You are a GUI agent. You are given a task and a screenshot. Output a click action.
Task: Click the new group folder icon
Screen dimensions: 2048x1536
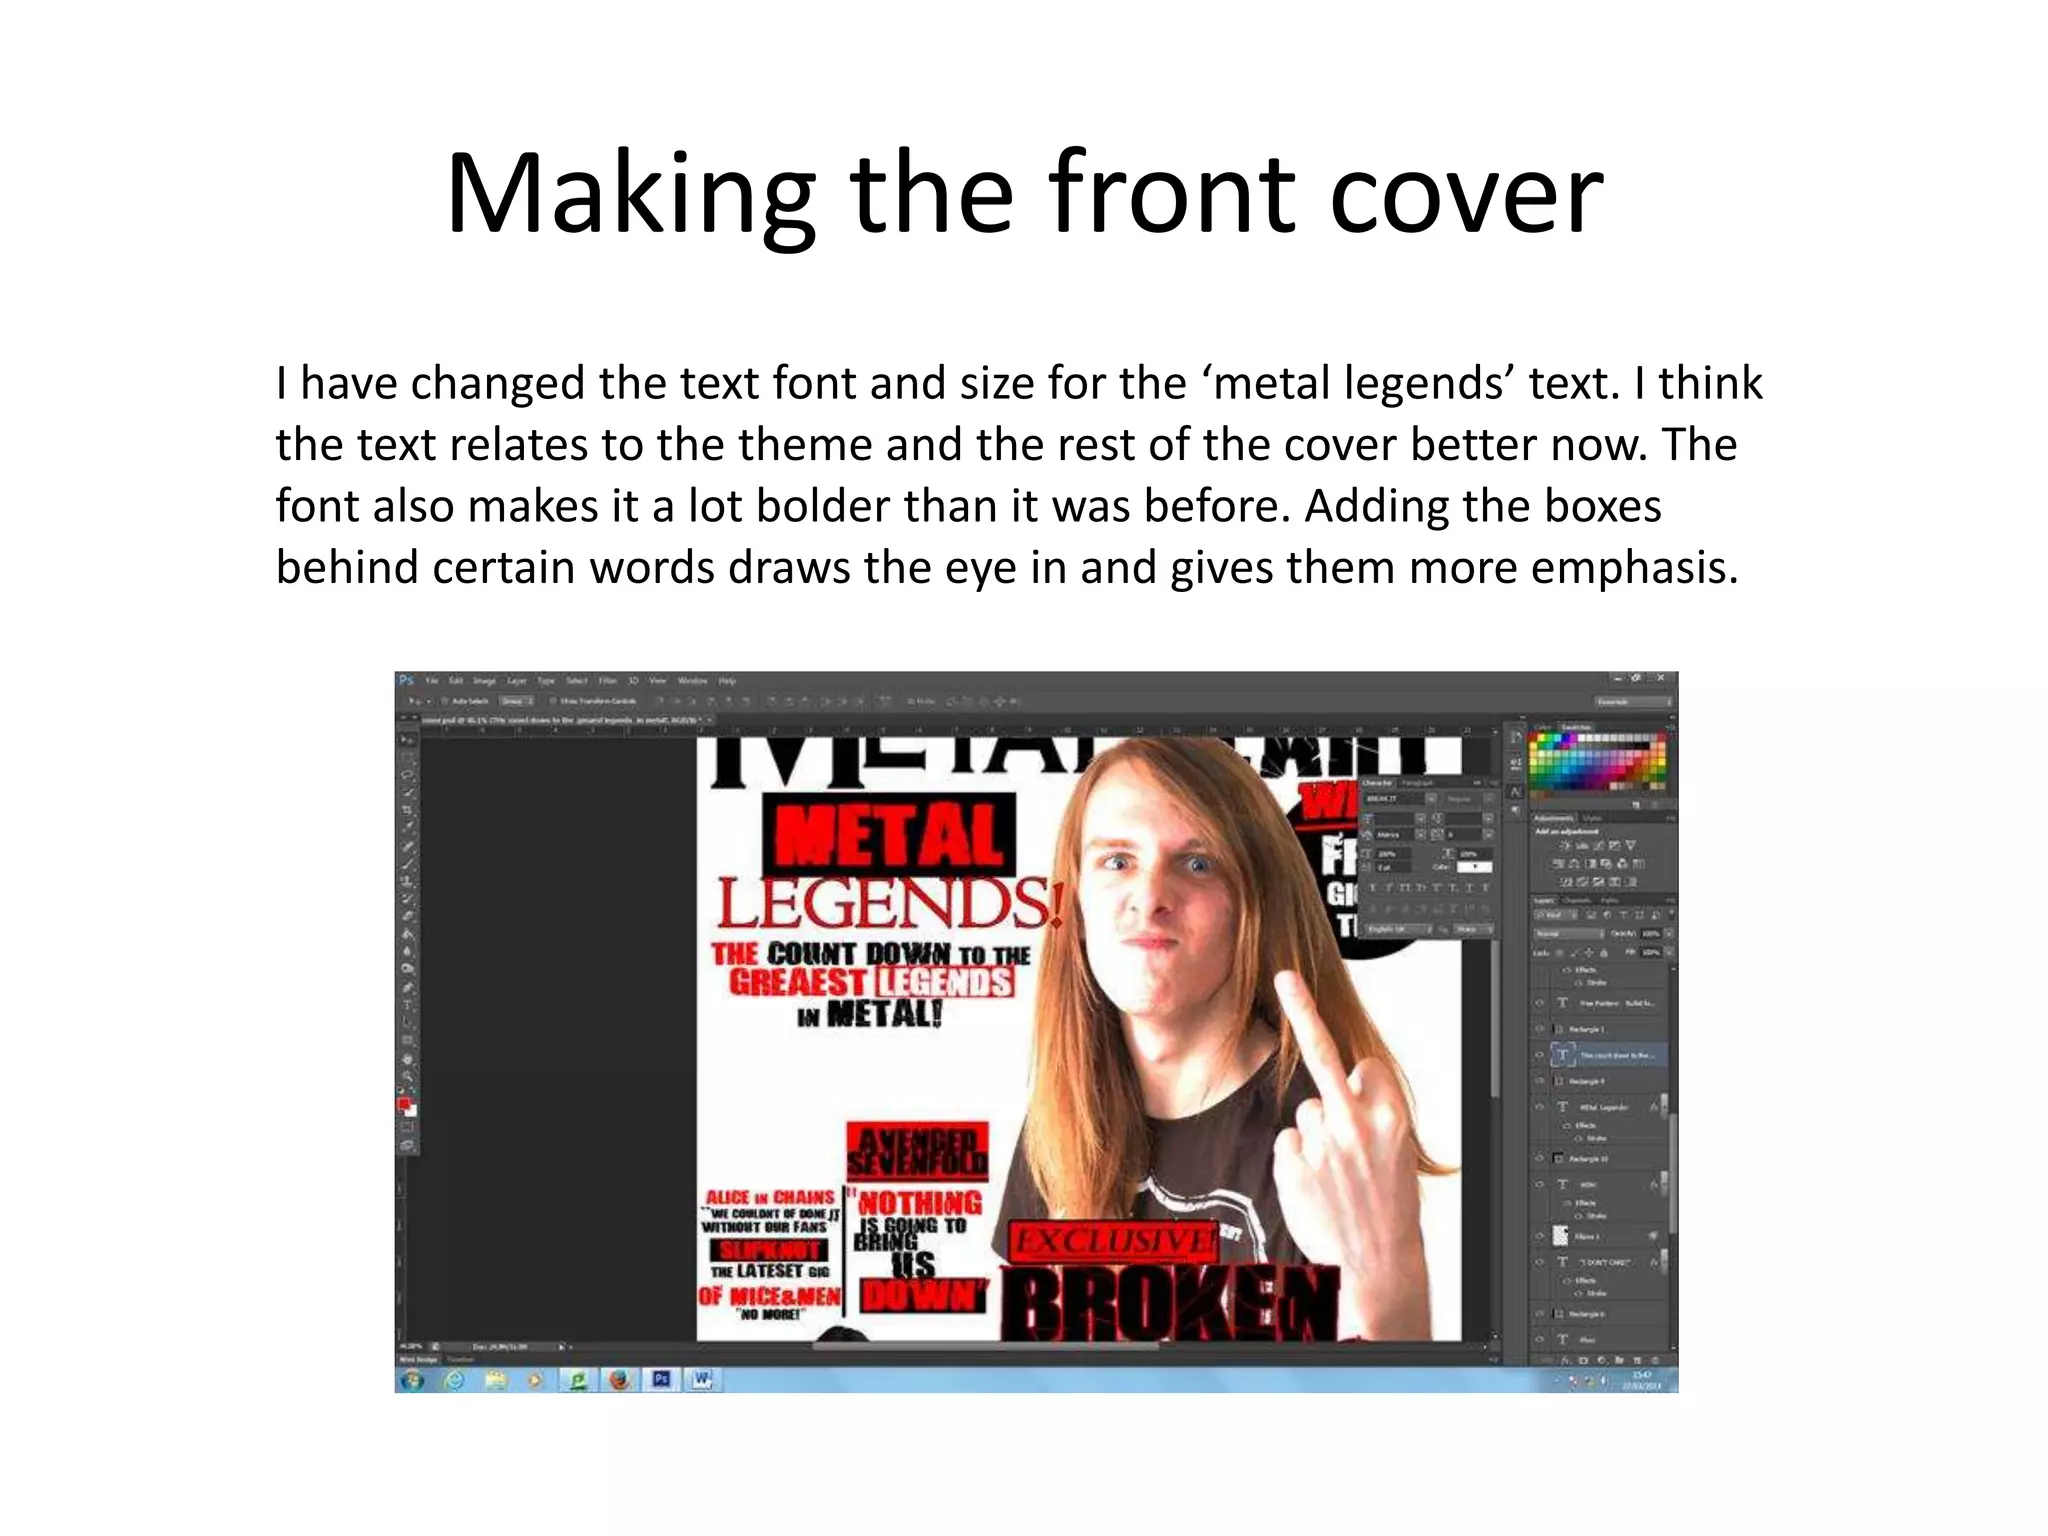coord(1619,1360)
